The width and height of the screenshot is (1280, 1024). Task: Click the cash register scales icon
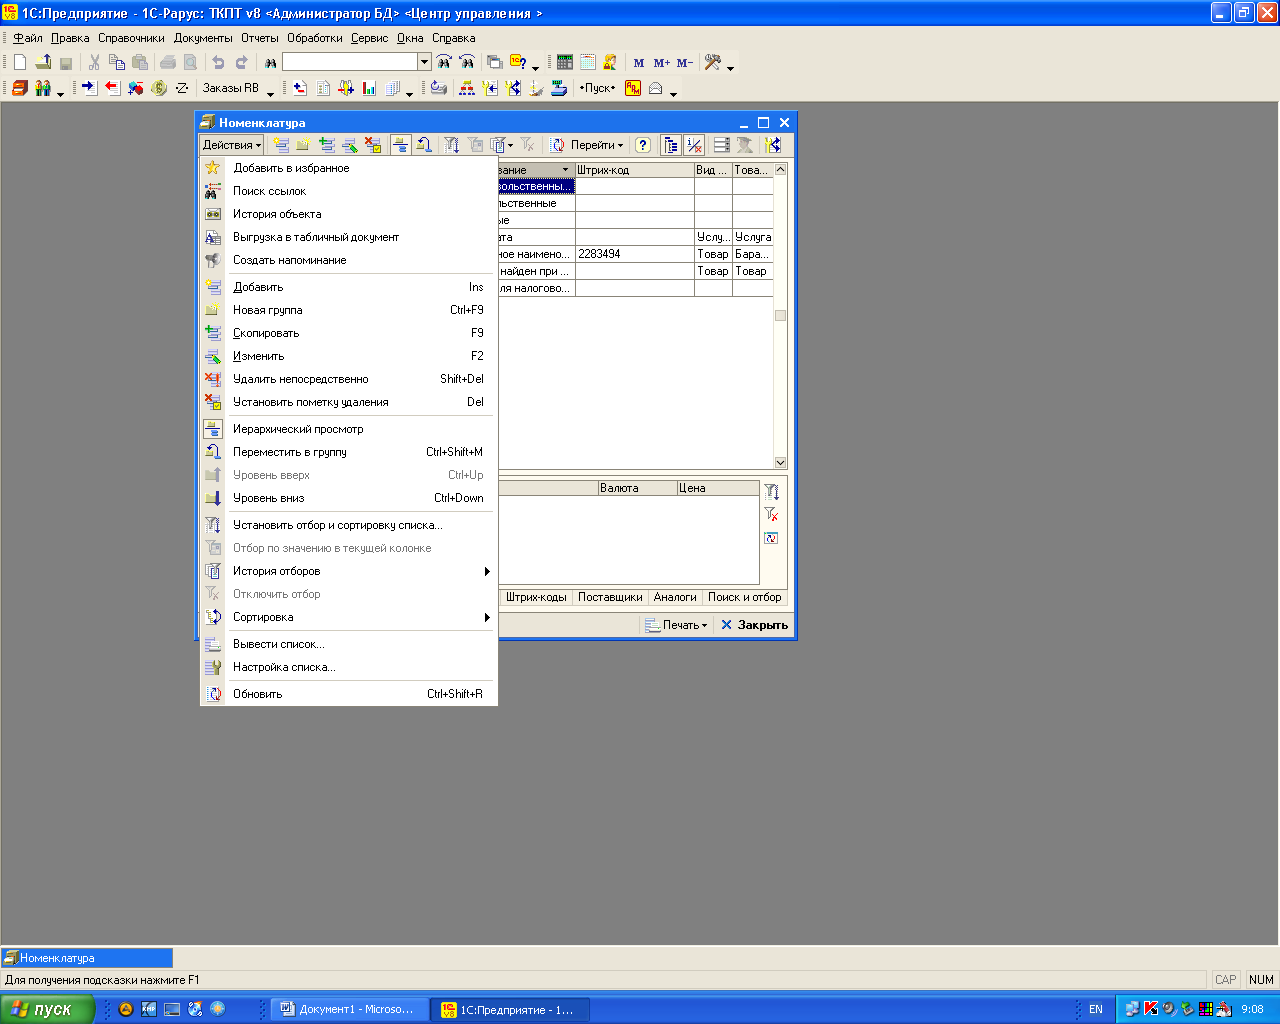pos(559,88)
